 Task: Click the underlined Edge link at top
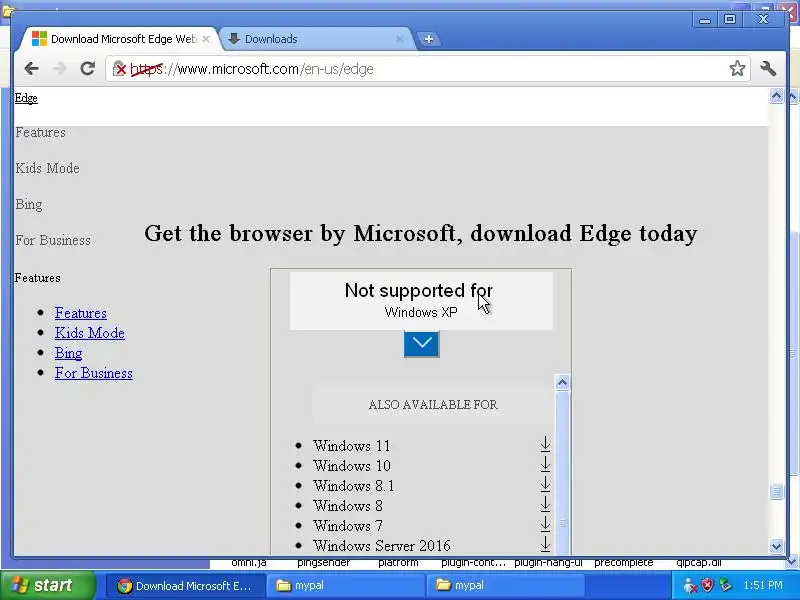(x=26, y=98)
